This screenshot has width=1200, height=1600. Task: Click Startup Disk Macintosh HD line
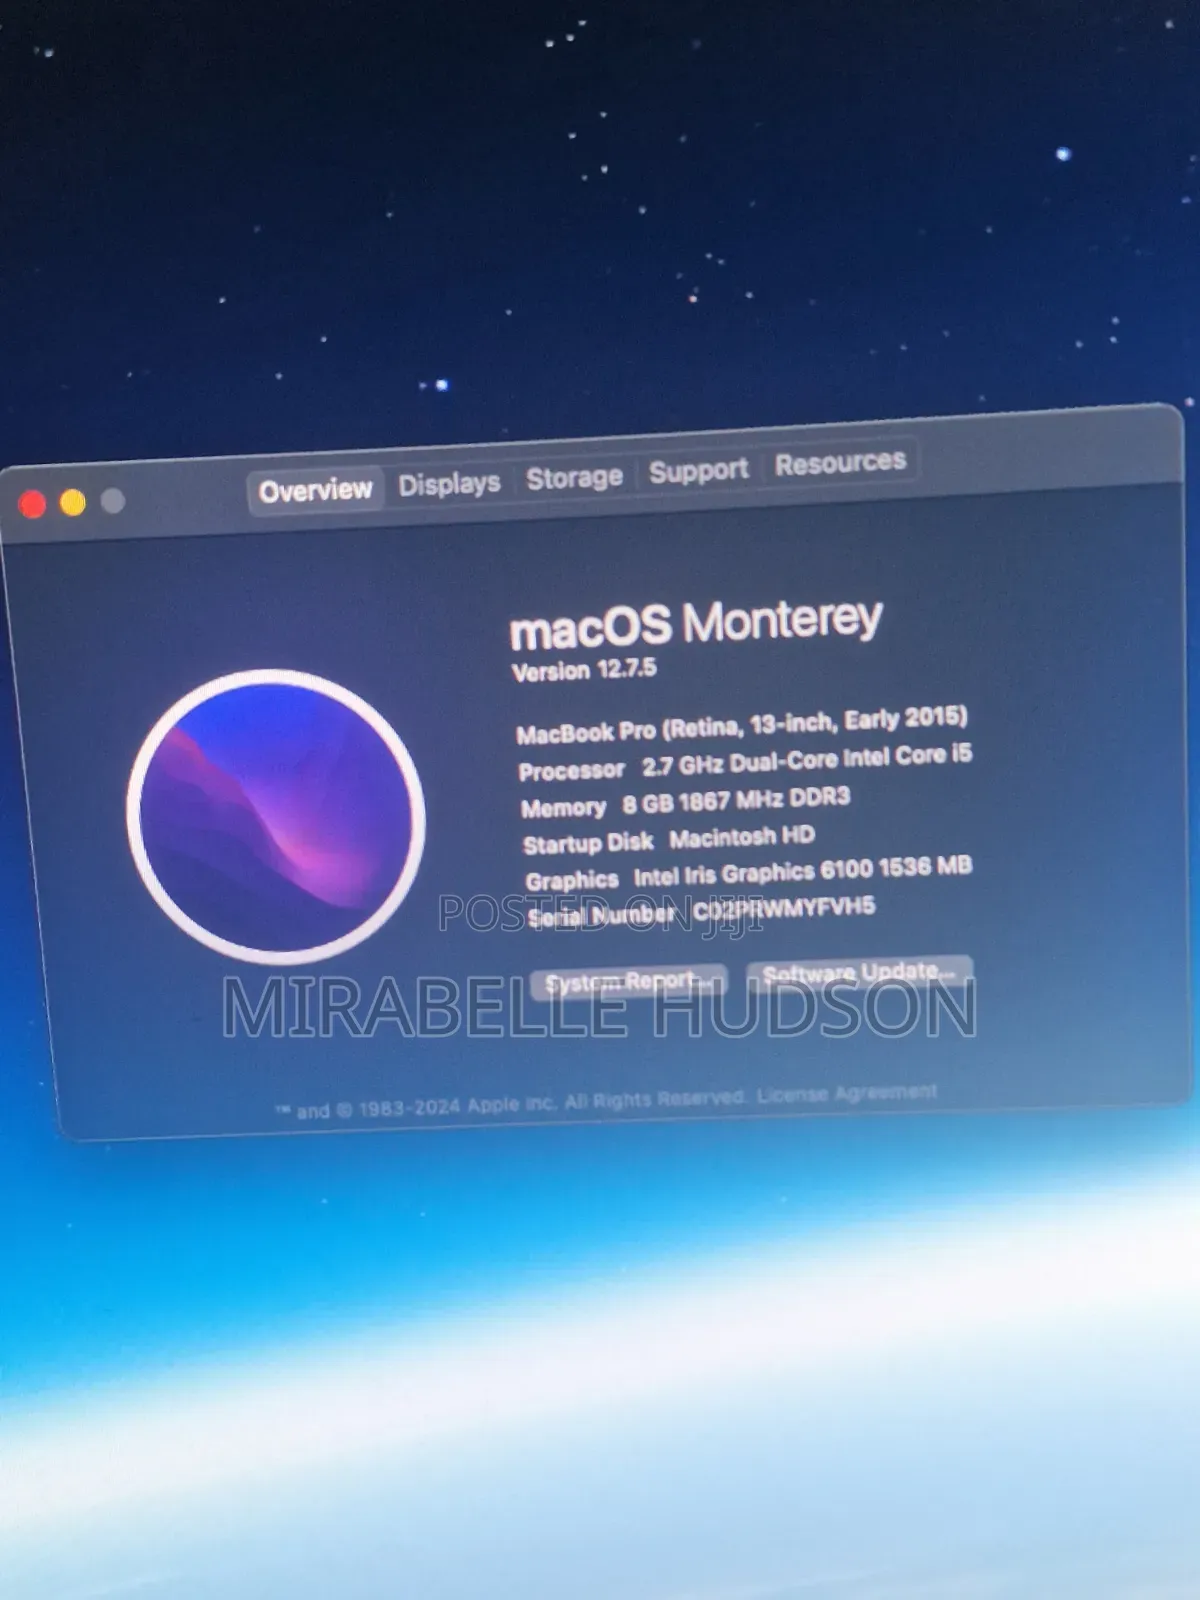pos(669,840)
